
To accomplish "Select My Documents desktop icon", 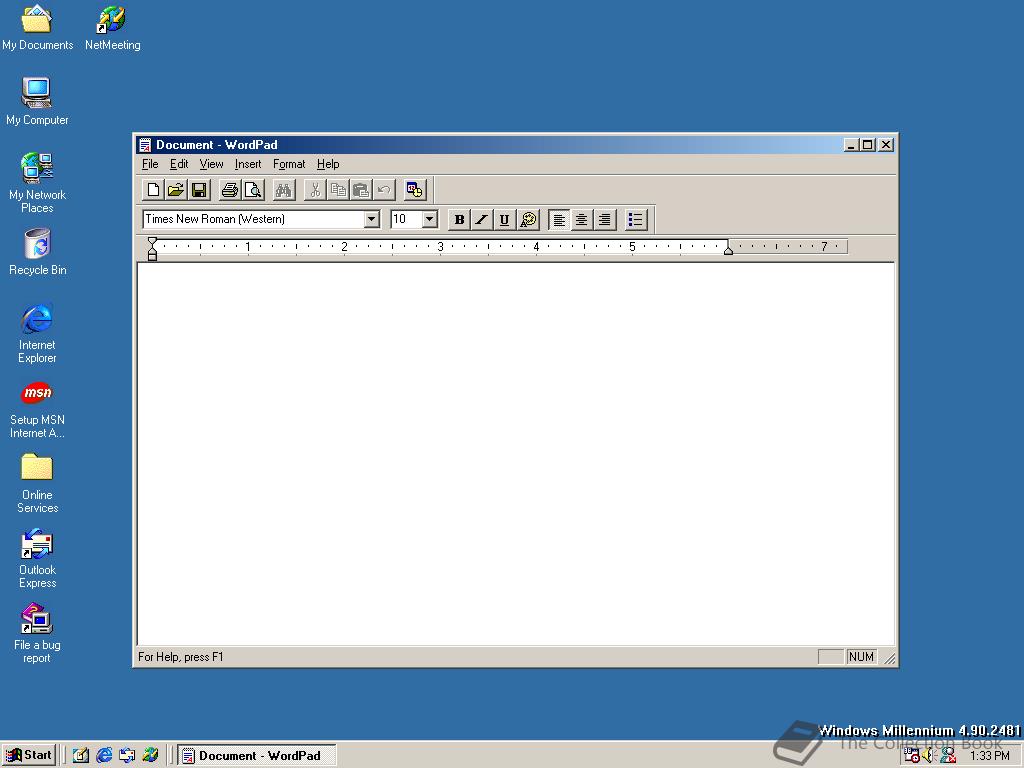I will coord(37,27).
